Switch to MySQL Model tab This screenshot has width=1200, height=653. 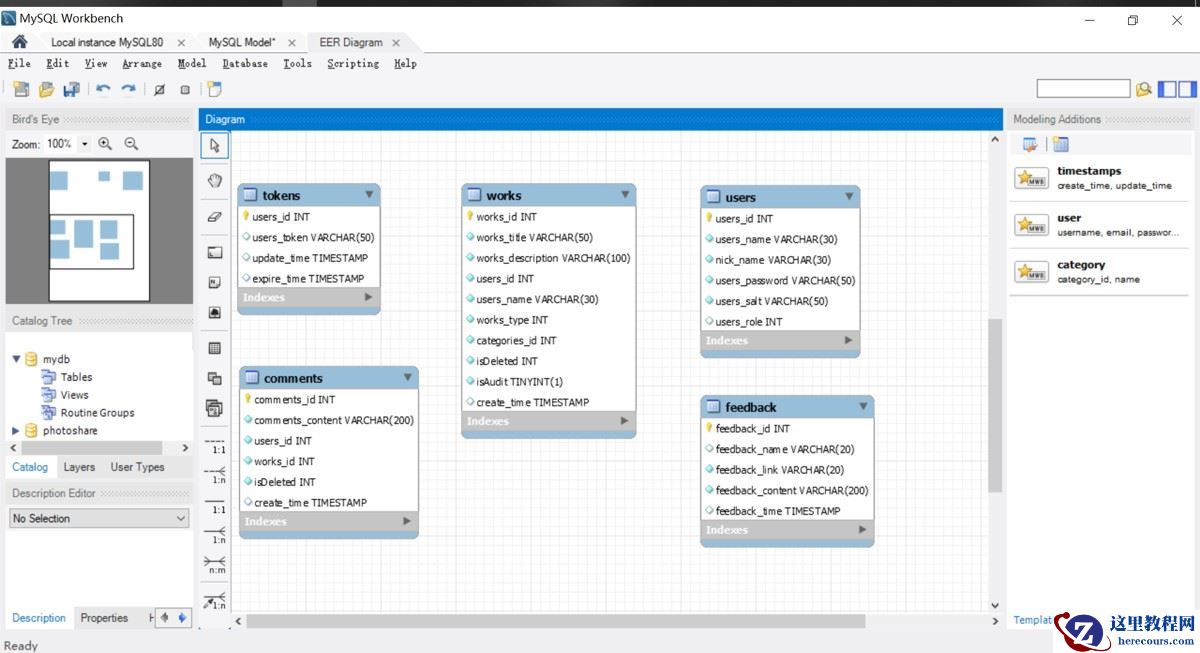pos(242,42)
